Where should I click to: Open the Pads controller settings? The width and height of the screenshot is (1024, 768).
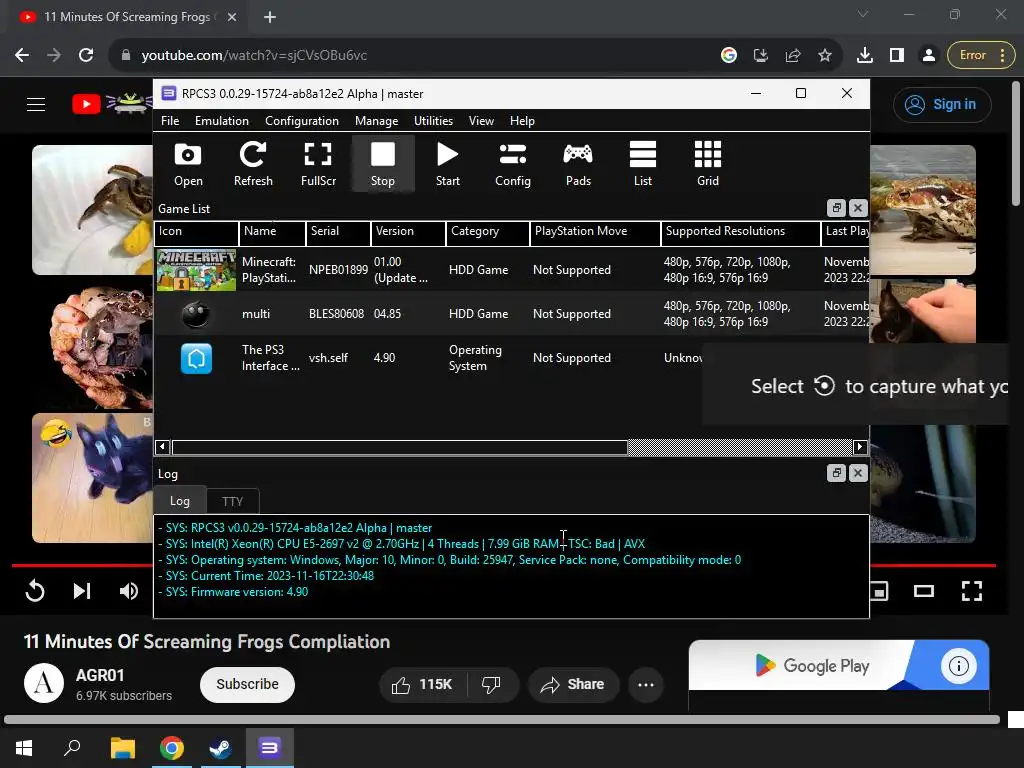pos(578,164)
